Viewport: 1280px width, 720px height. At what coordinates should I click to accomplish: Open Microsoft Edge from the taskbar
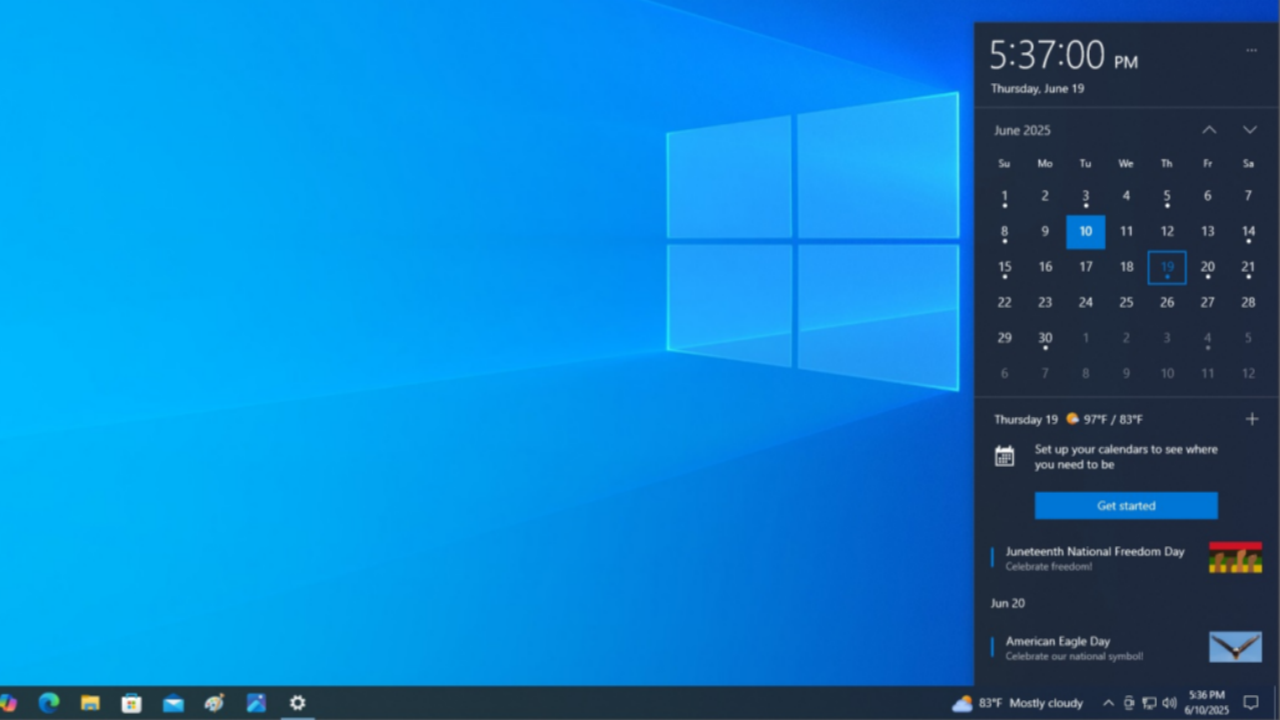pos(48,703)
